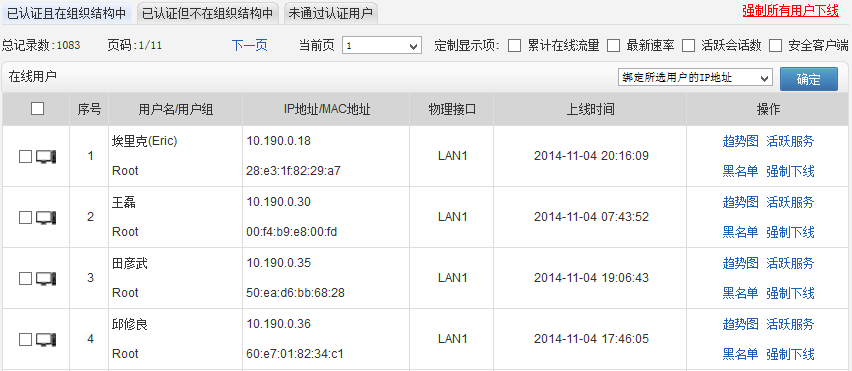Open 趋势图 for 埃里克(Eric)
852x371 pixels.
740,142
